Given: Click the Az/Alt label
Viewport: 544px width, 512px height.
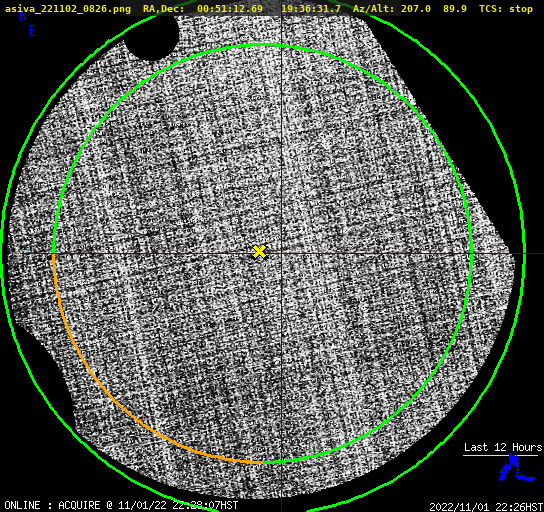Looking at the screenshot, I should tap(373, 9).
